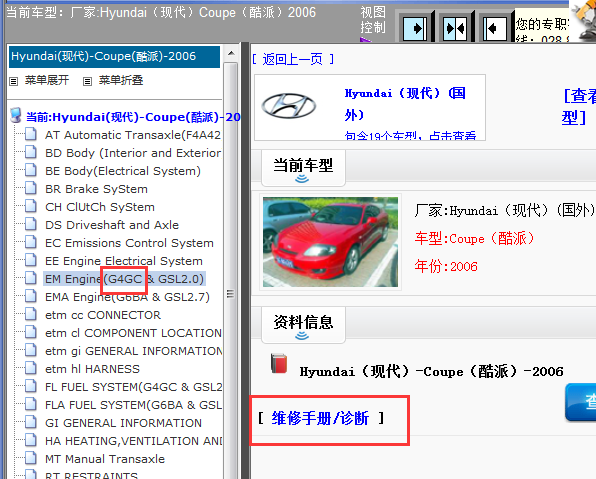Click the right-arrow view control button
The height and width of the screenshot is (479, 596).
click(415, 29)
